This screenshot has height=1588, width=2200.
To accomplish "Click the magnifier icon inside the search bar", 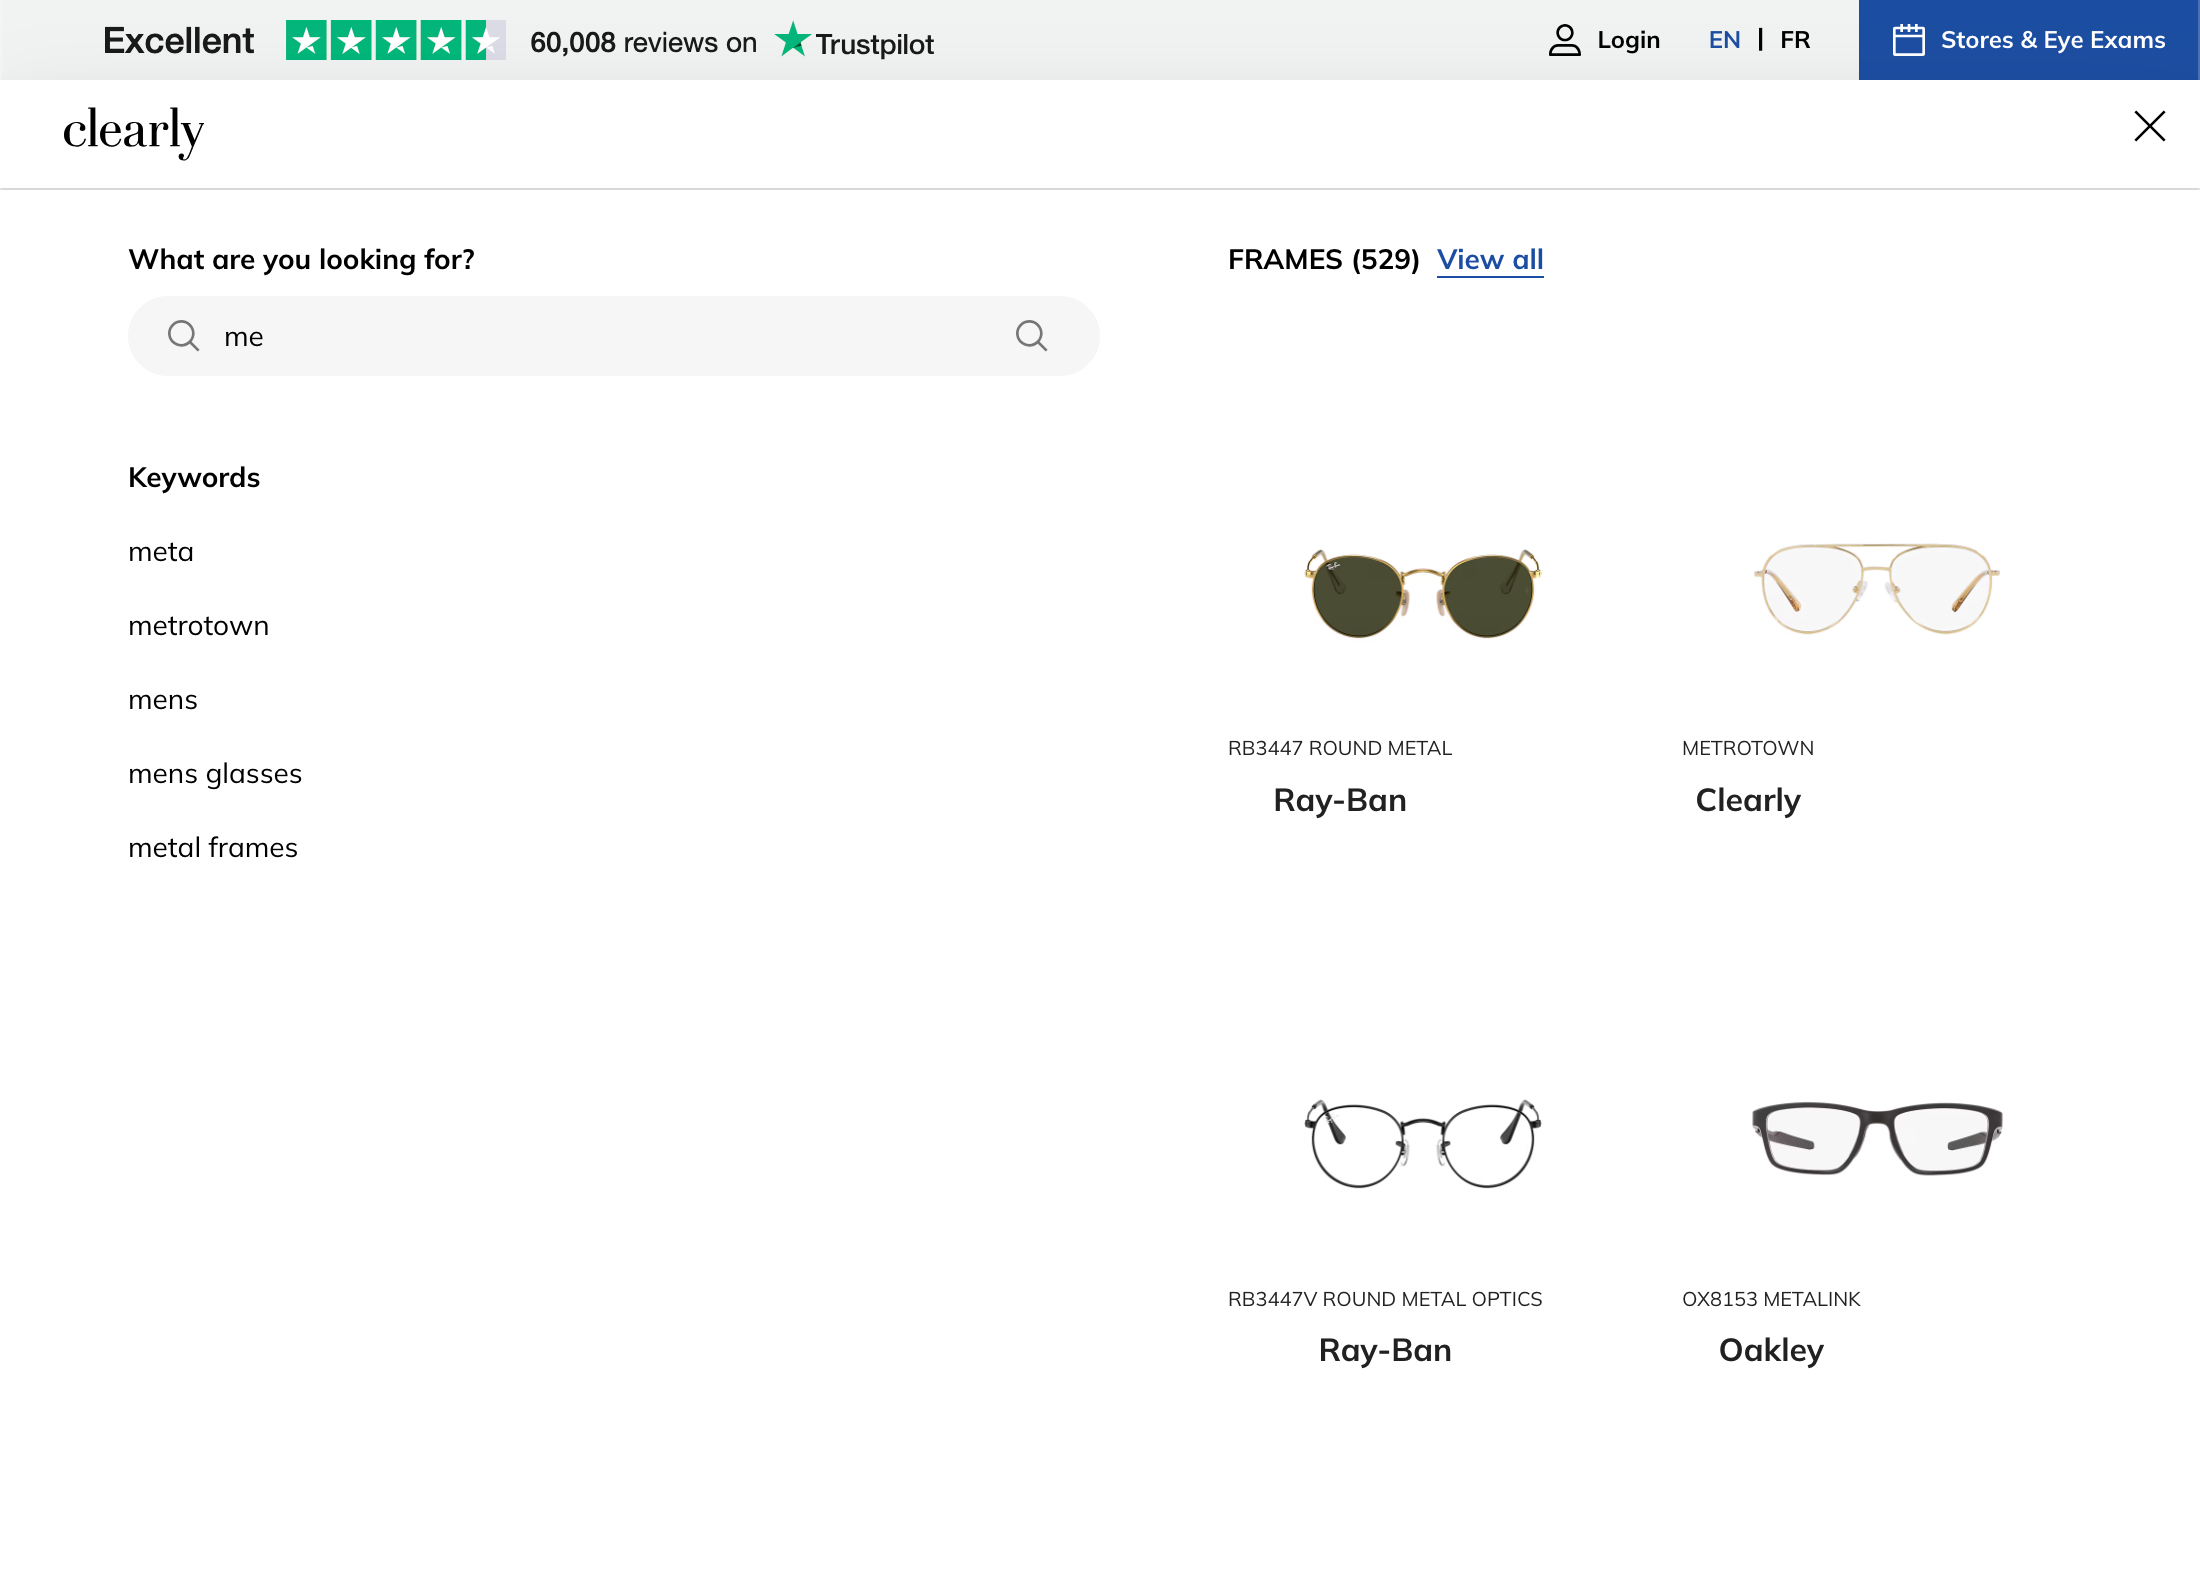I will click(184, 335).
